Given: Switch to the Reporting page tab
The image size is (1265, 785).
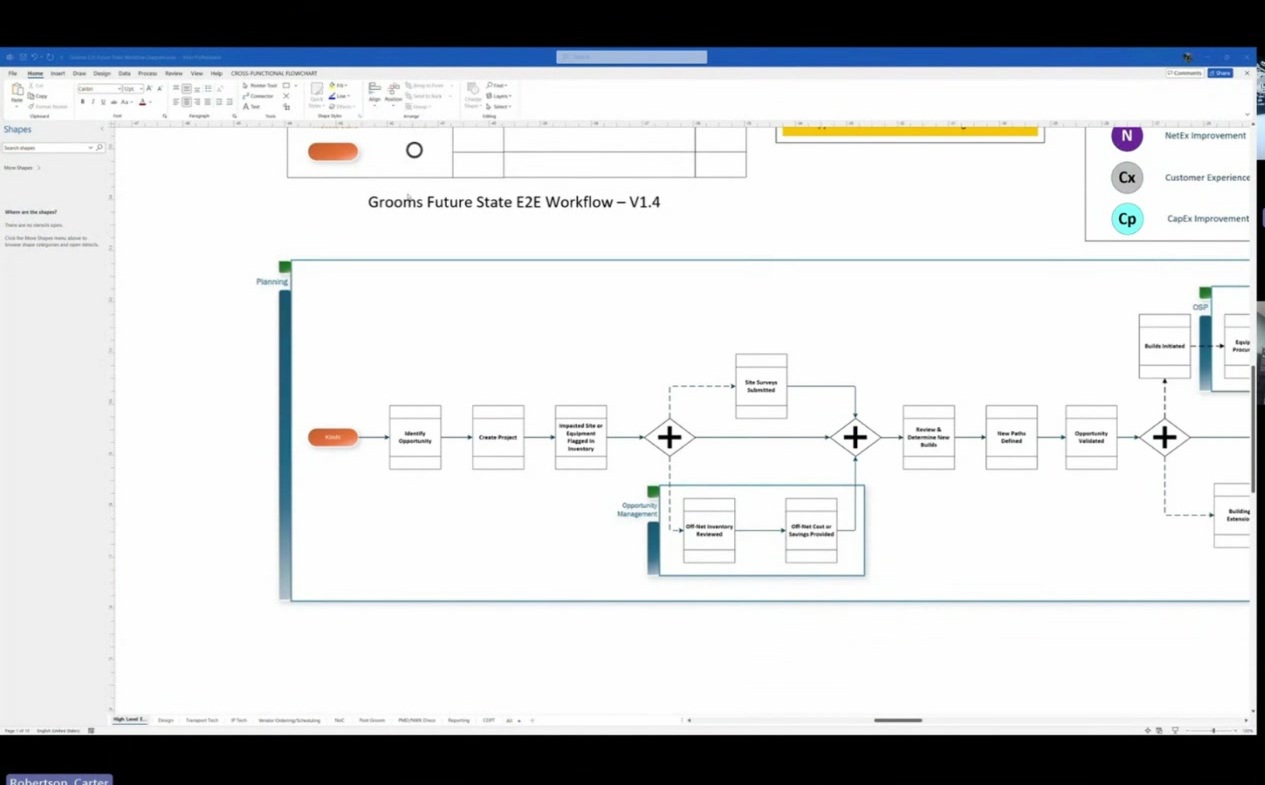Looking at the screenshot, I should 458,720.
